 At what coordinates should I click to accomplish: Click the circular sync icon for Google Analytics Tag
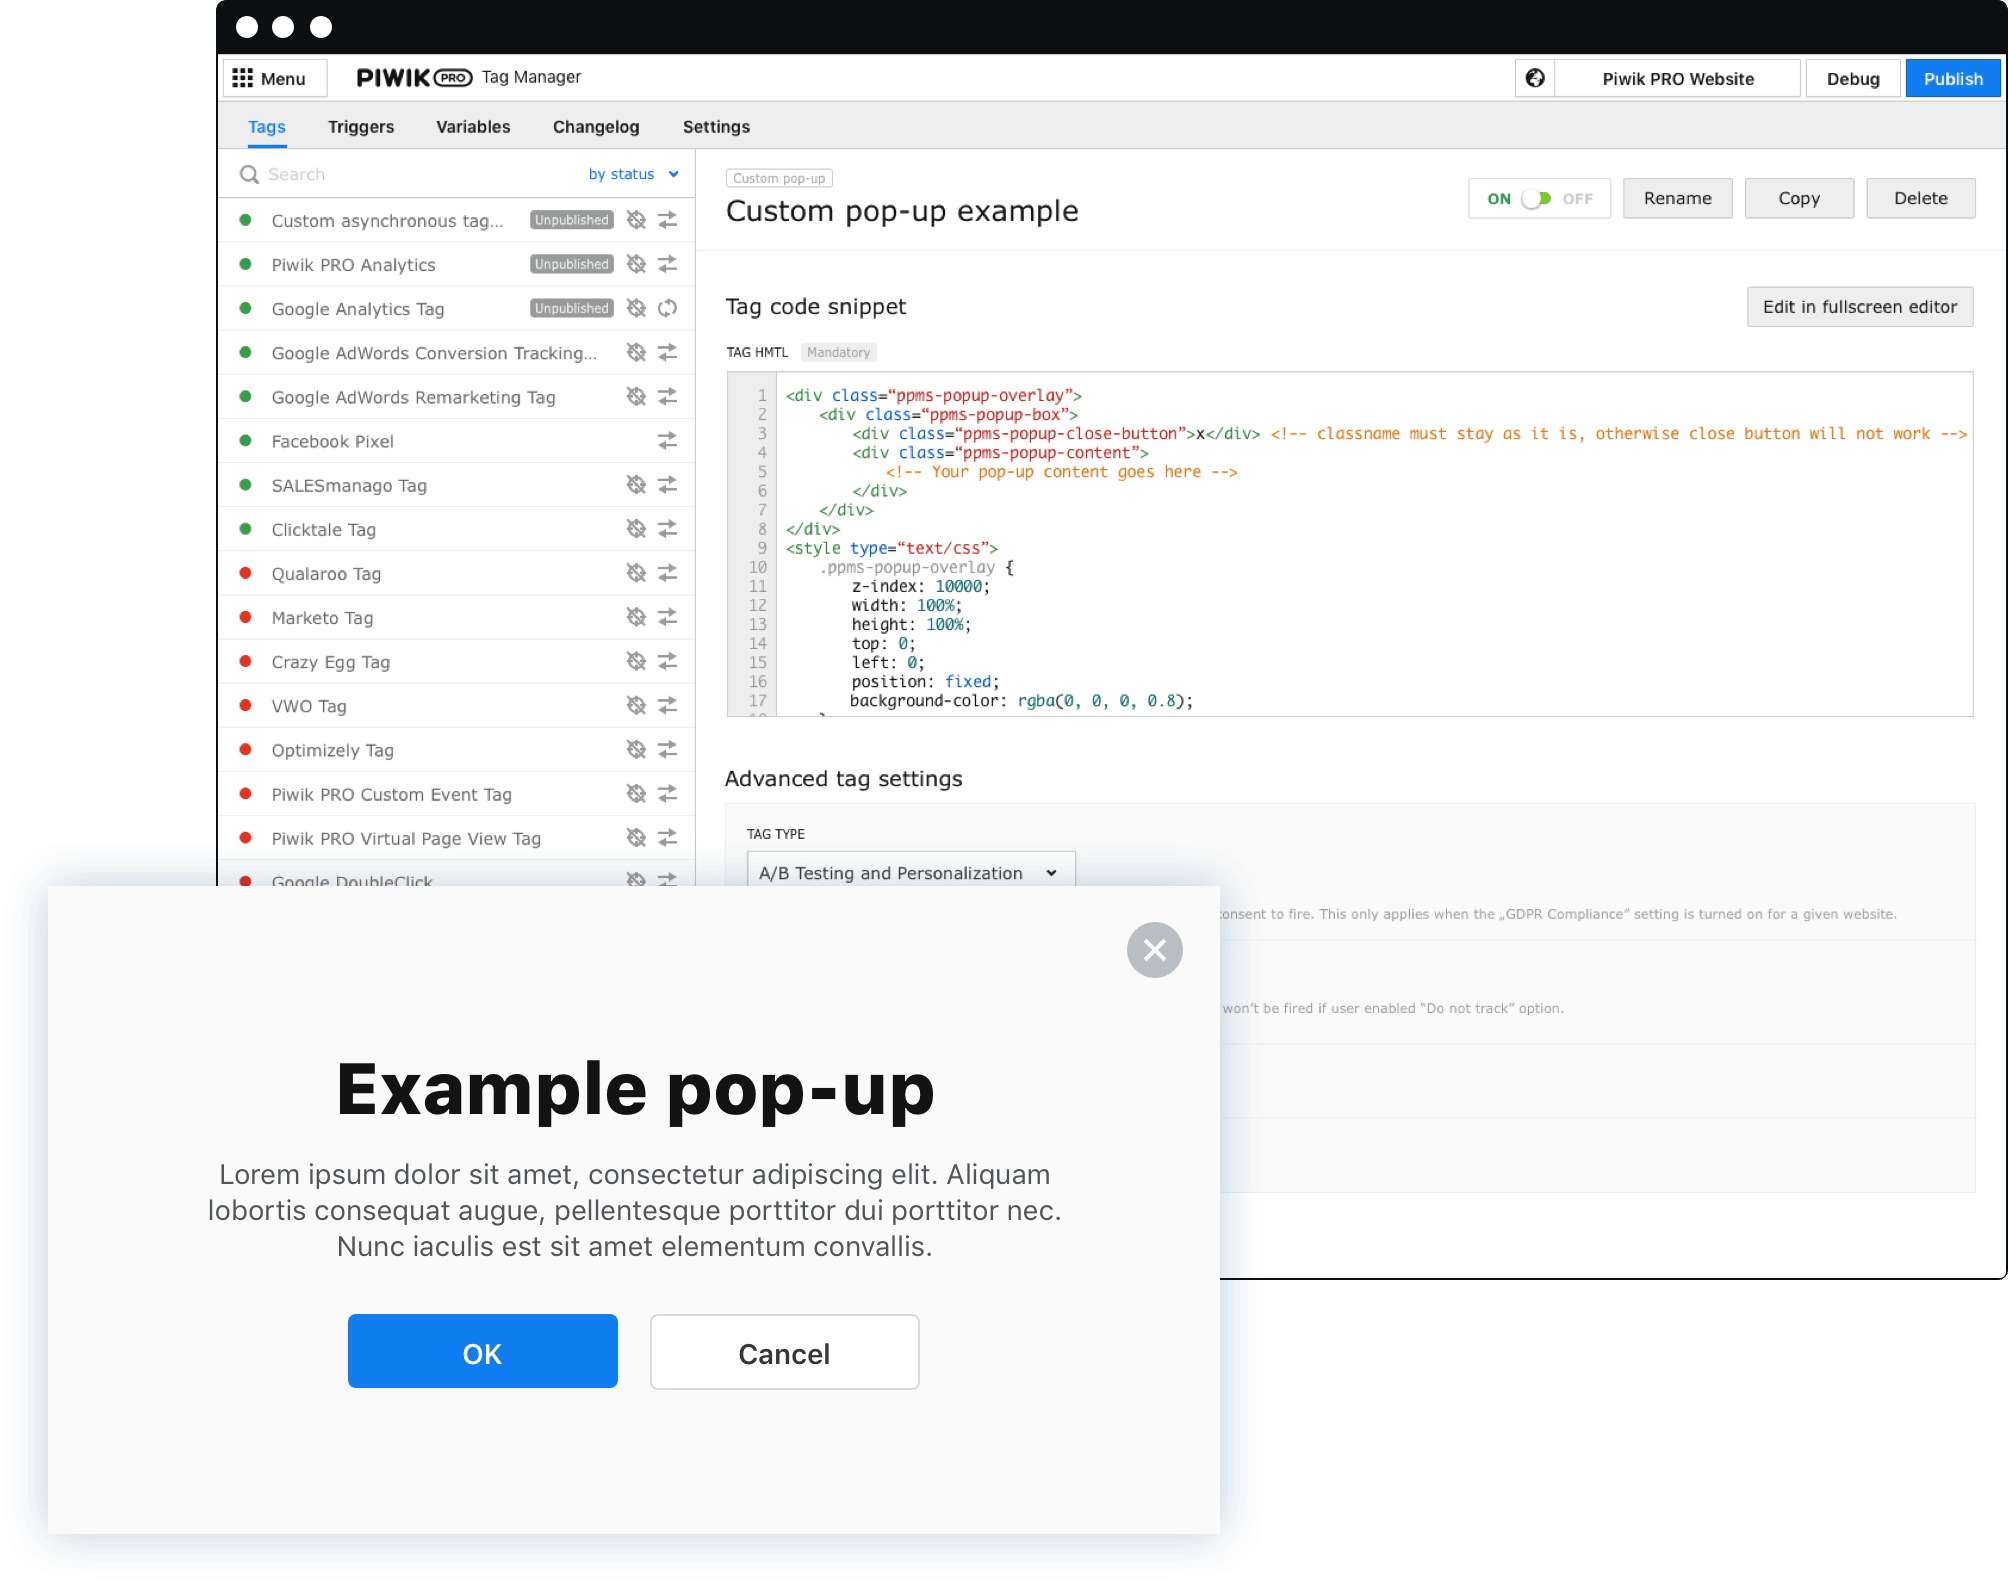tap(667, 308)
